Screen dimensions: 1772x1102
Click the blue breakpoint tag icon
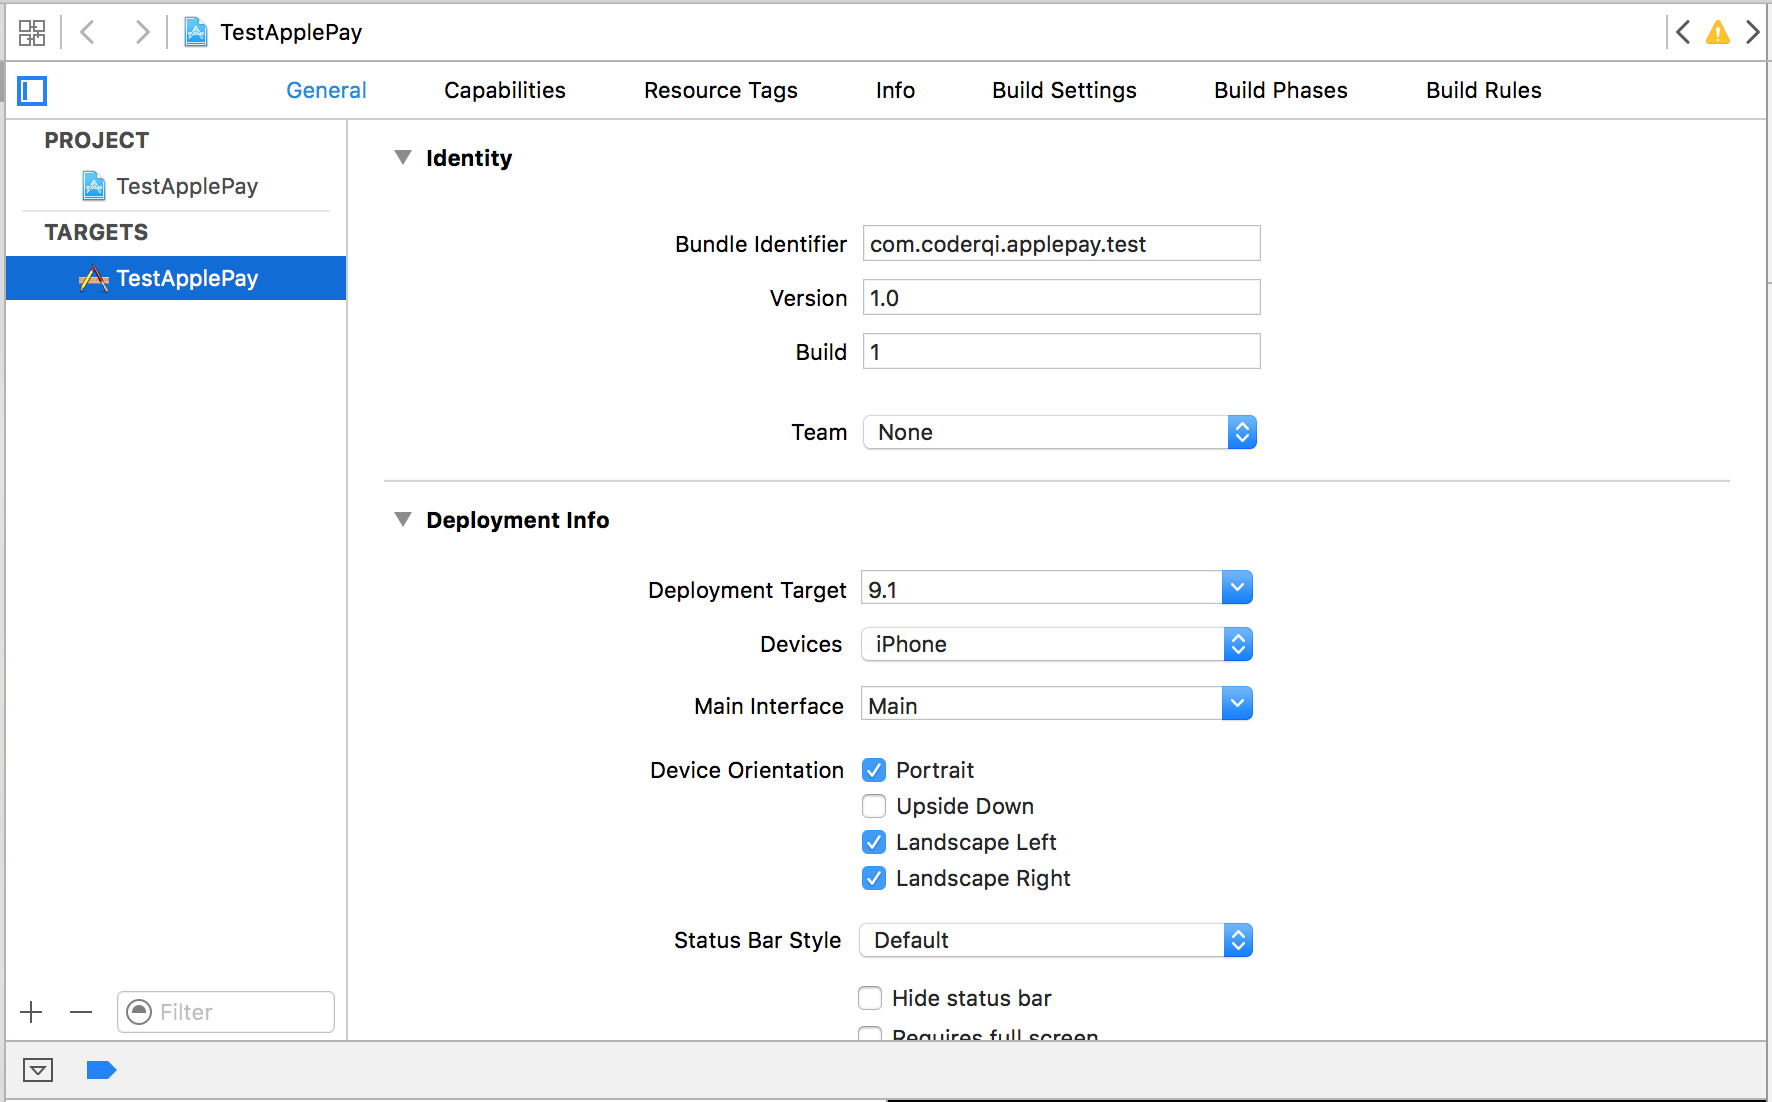tap(101, 1070)
